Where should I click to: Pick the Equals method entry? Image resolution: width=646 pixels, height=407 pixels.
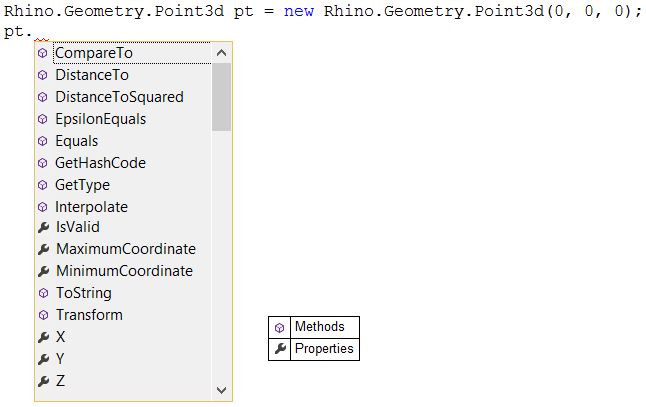76,141
